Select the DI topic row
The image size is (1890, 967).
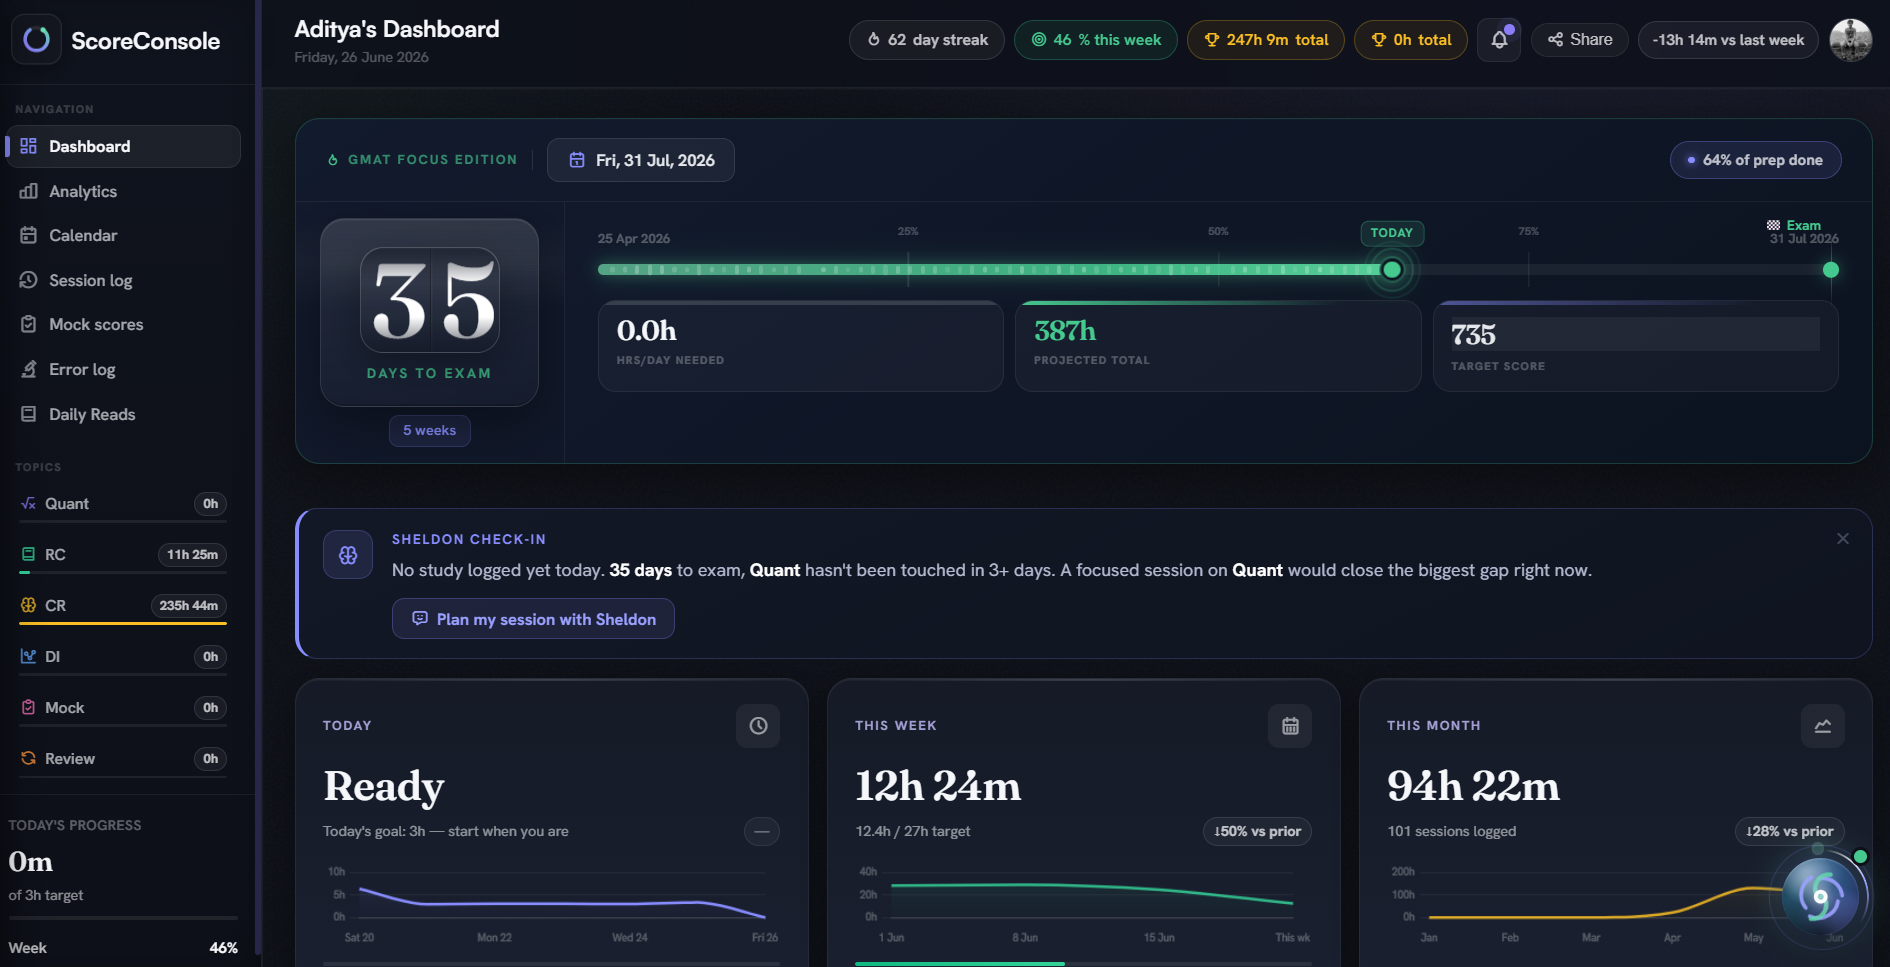pyautogui.click(x=123, y=657)
